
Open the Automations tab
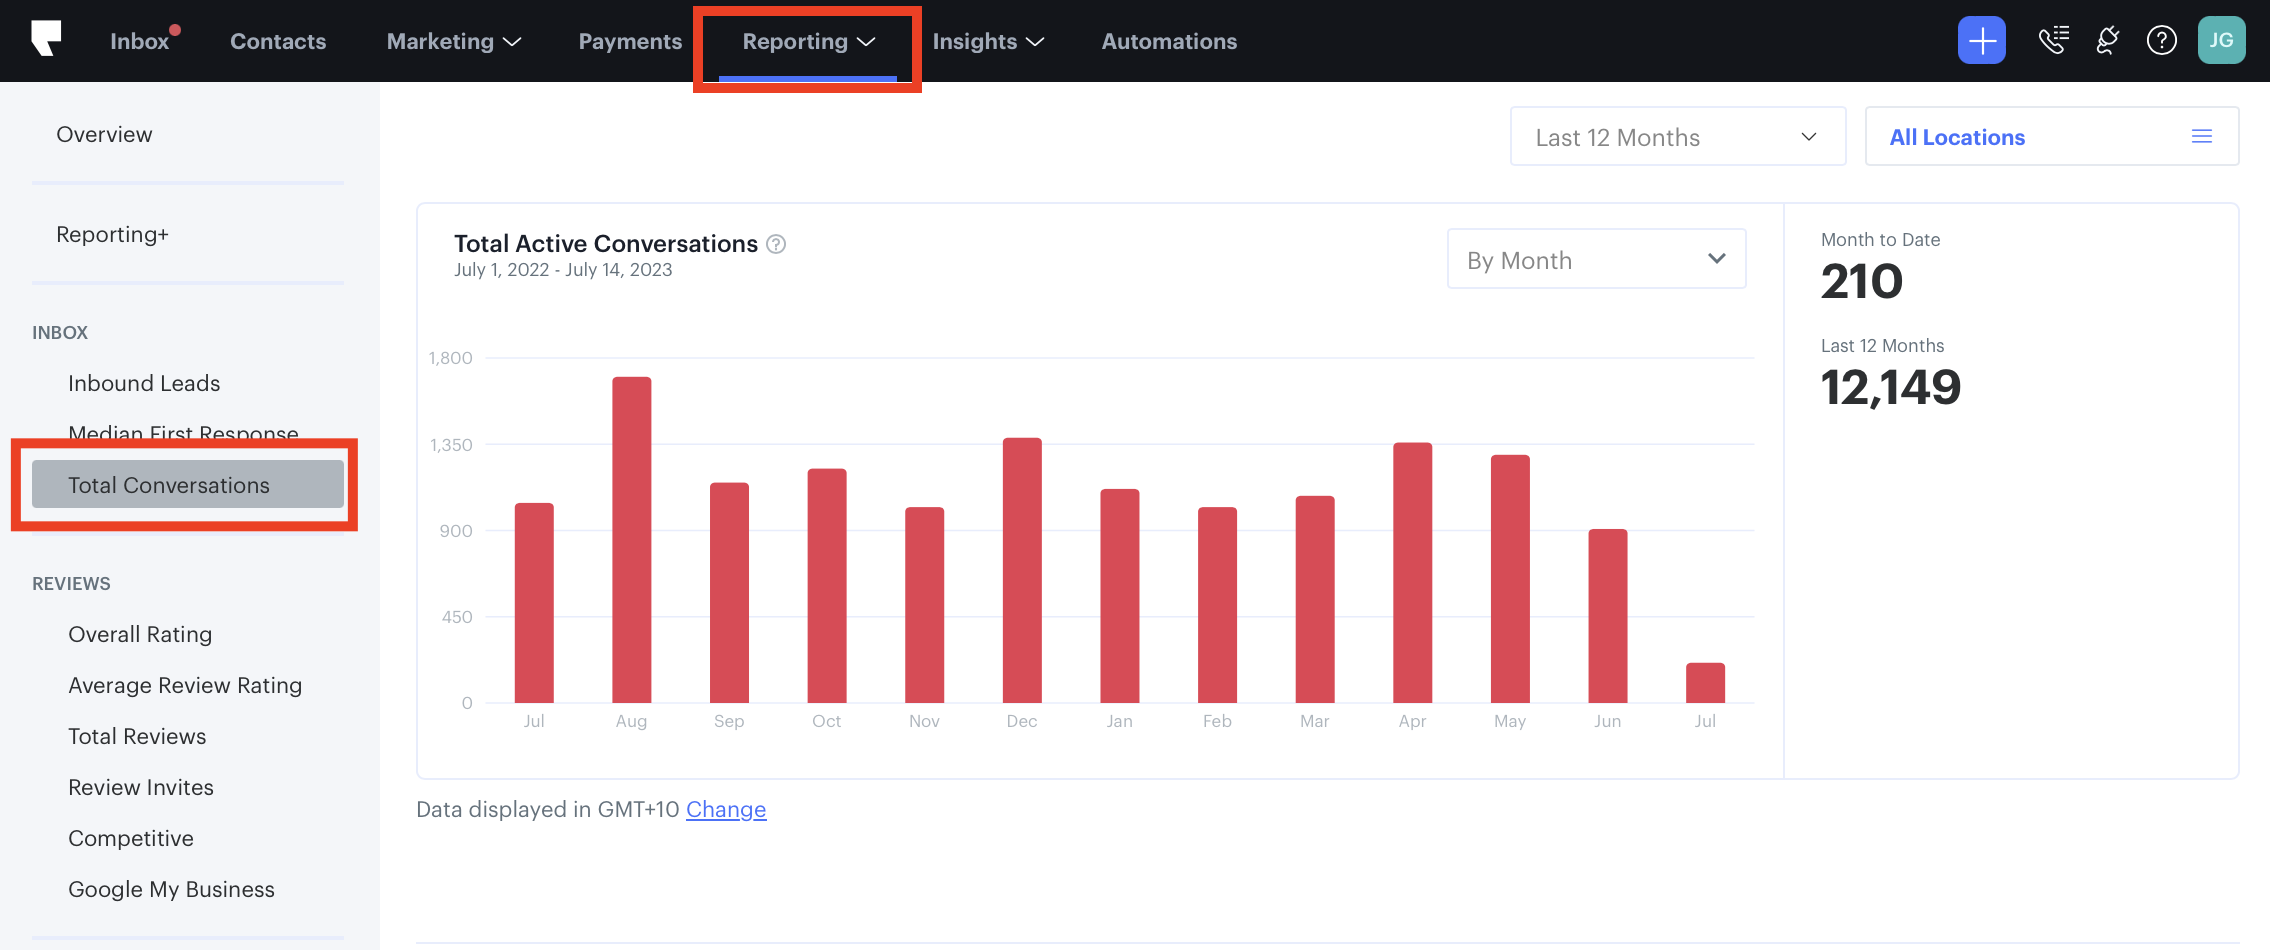point(1169,41)
